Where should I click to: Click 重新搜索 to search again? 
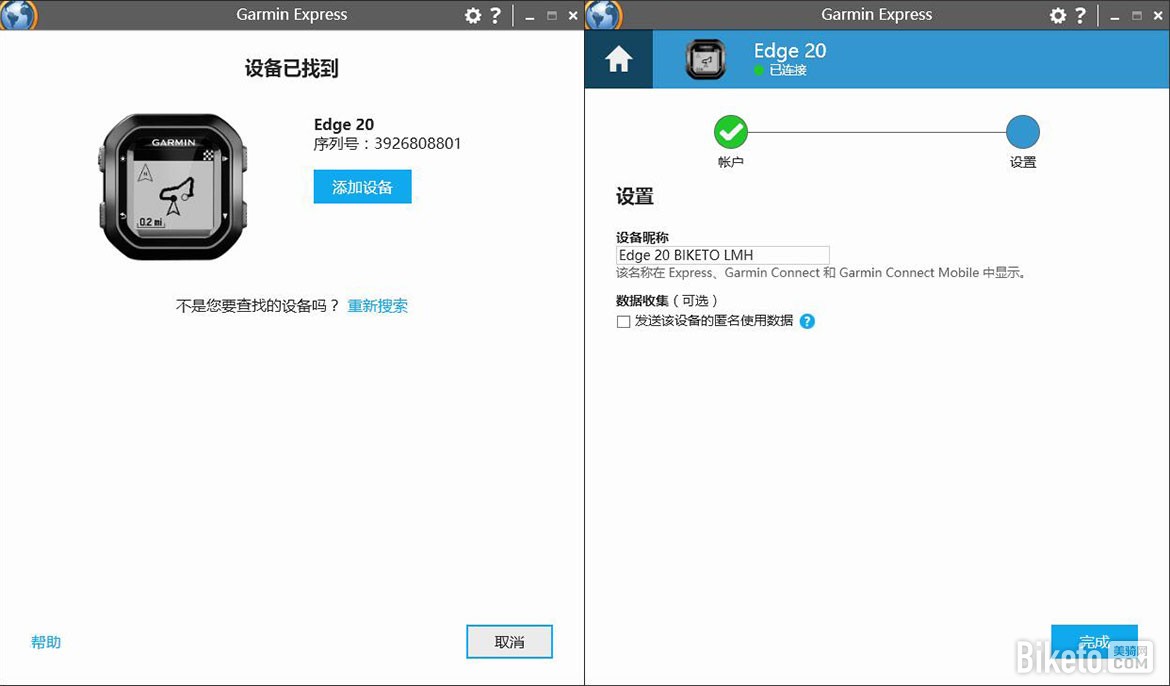tap(377, 305)
